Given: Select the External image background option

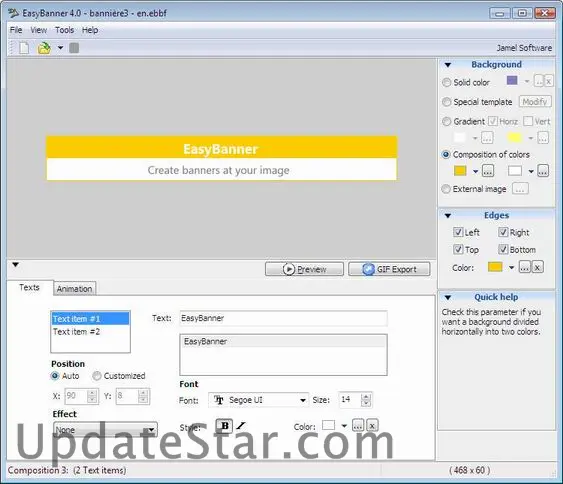Looking at the screenshot, I should click(x=446, y=189).
